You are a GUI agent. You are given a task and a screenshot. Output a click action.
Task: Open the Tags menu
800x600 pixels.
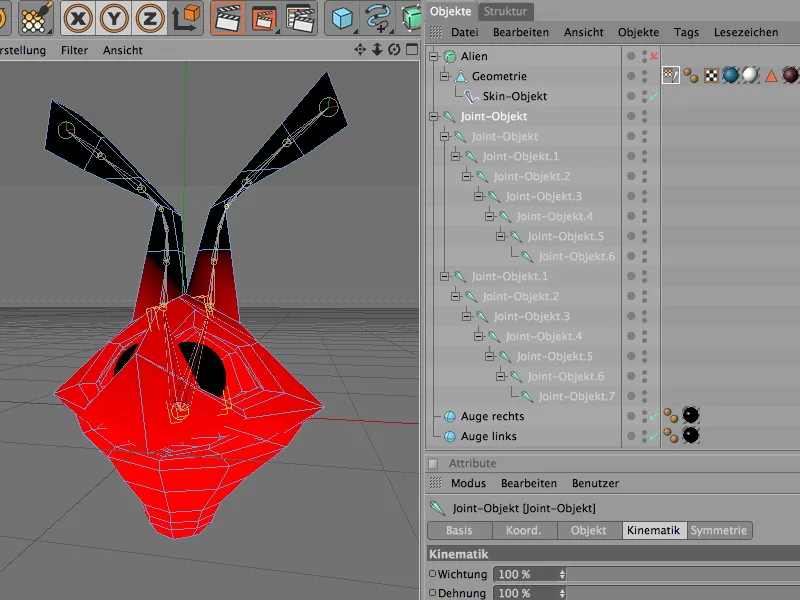686,32
